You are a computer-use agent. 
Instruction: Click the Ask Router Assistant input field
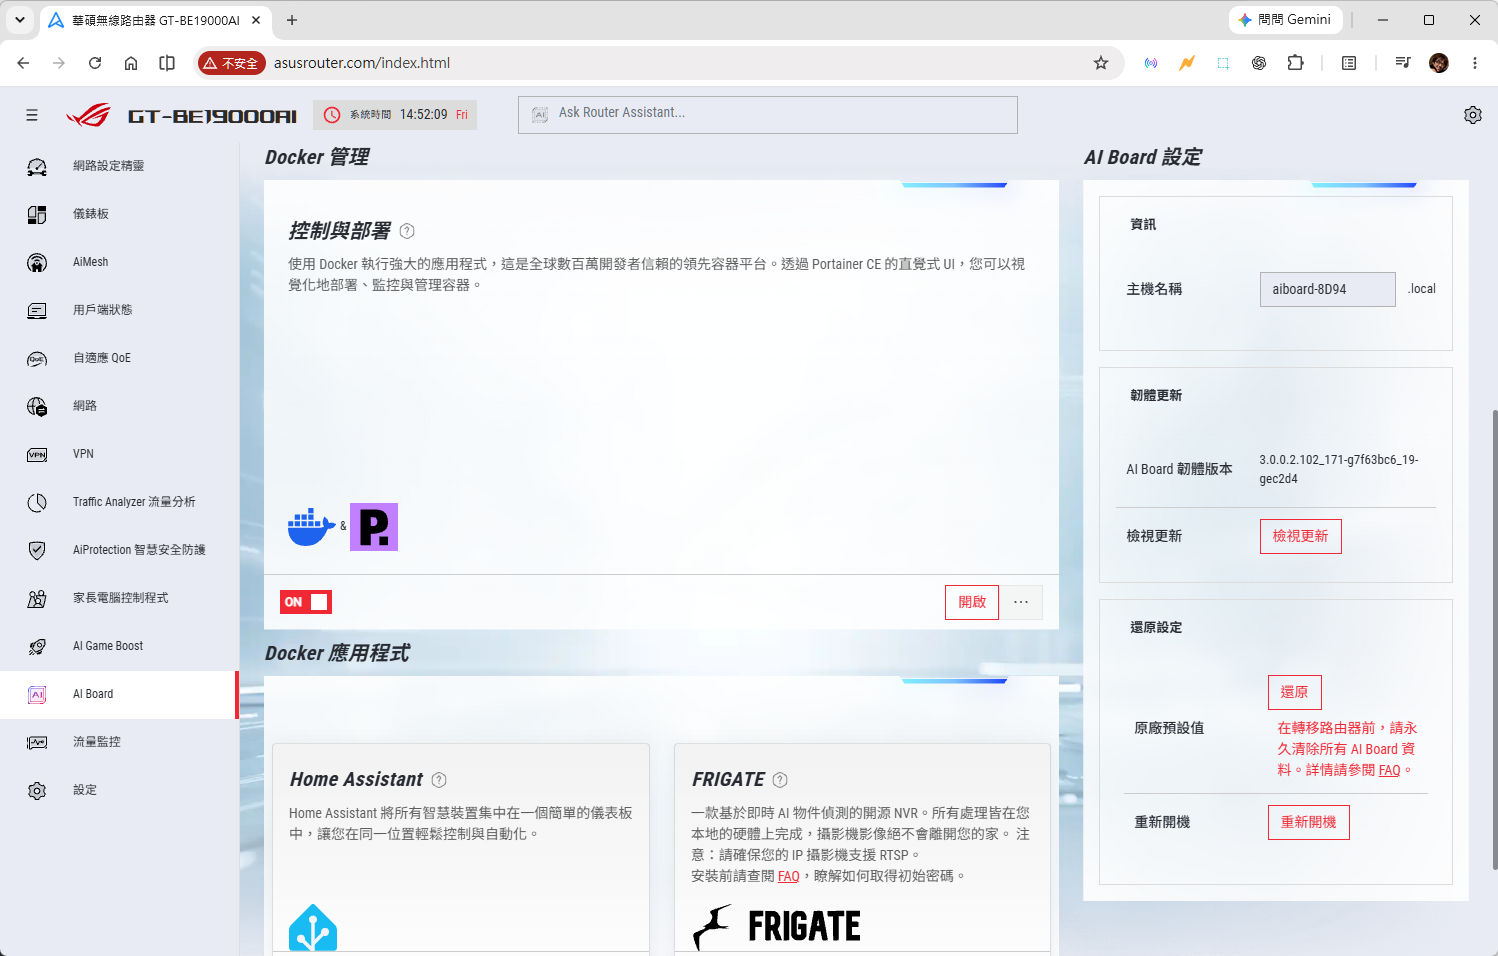[x=768, y=115]
